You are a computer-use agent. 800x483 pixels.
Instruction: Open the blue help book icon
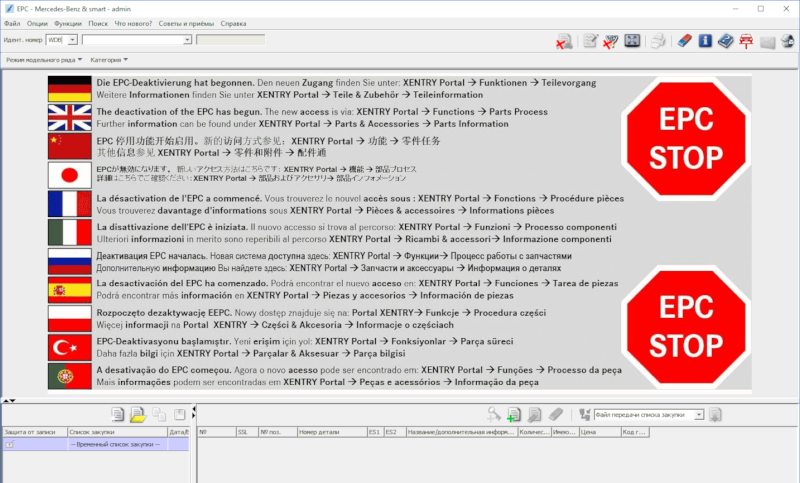pyautogui.click(x=726, y=41)
